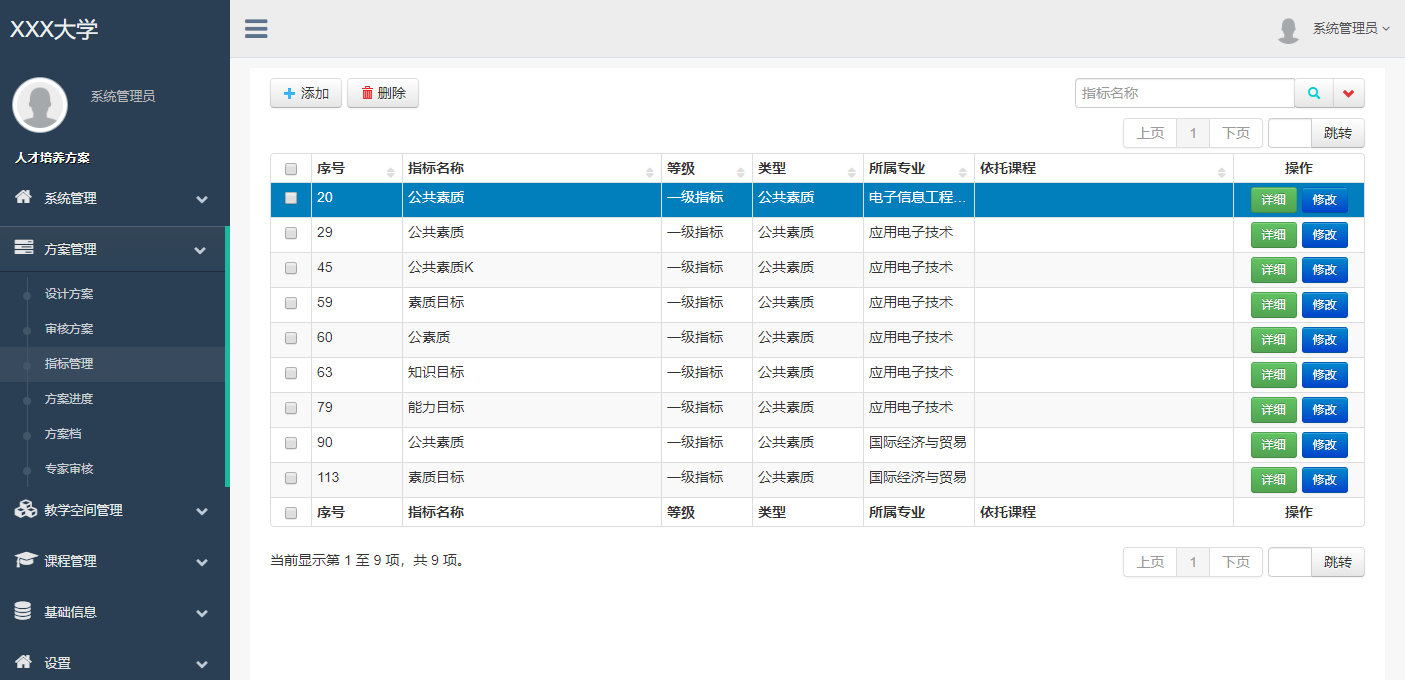
Task: Sort by 等级 column sort arrows
Action: 741,172
